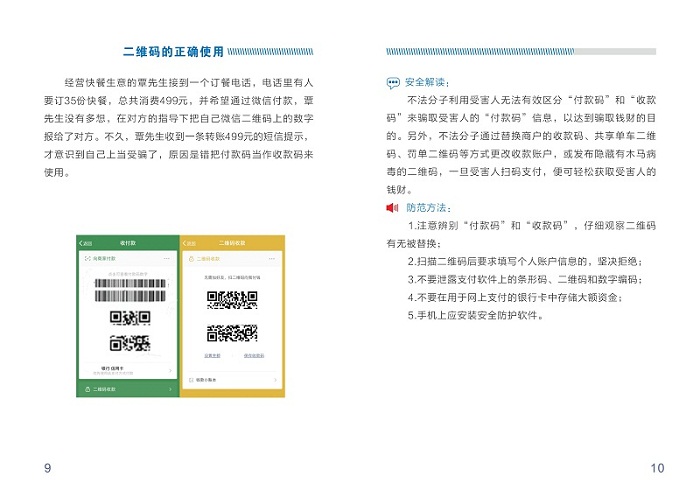
Task: Tap the barcode on the green payment screen
Action: click(130, 290)
